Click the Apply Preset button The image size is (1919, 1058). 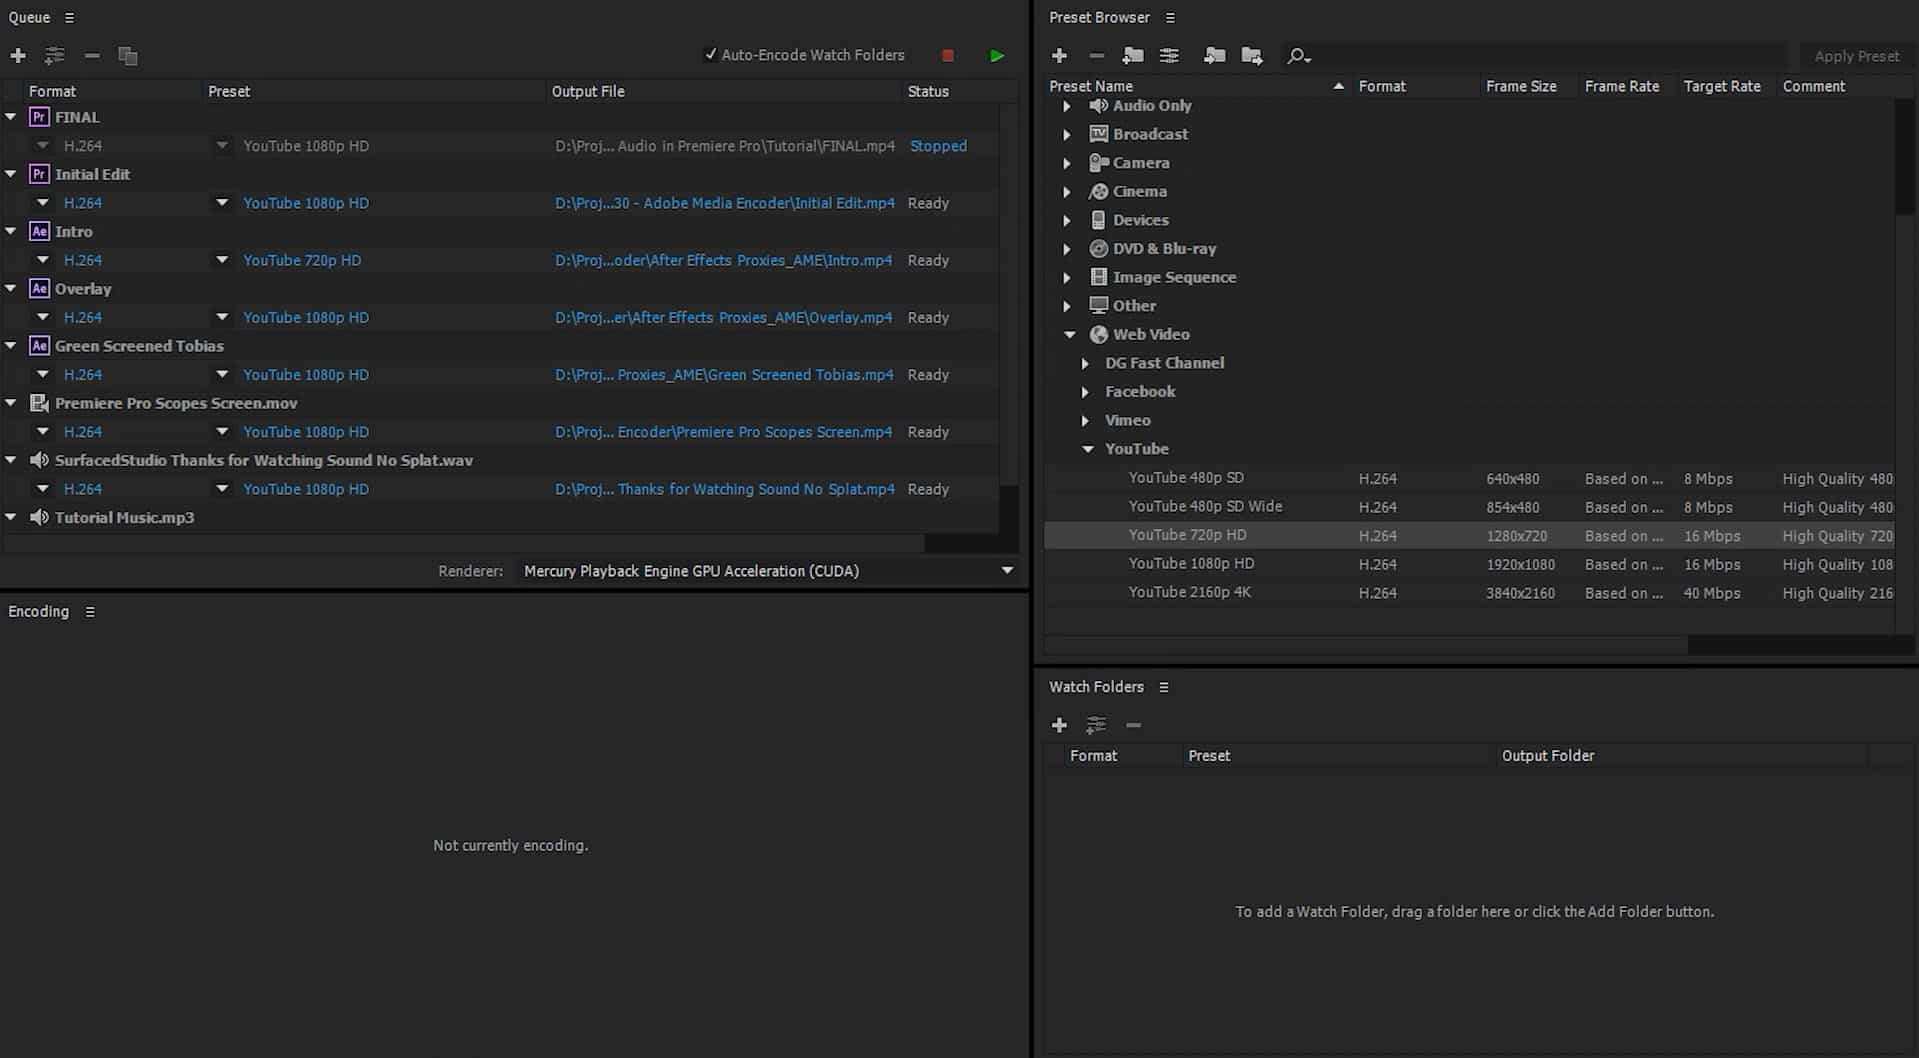[1856, 56]
